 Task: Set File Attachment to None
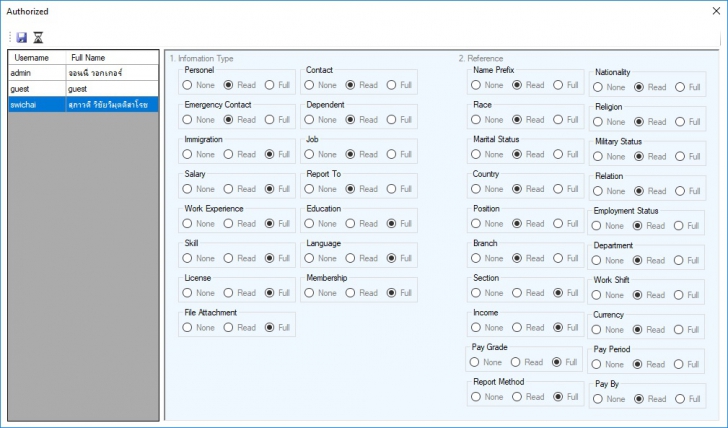coord(199,328)
